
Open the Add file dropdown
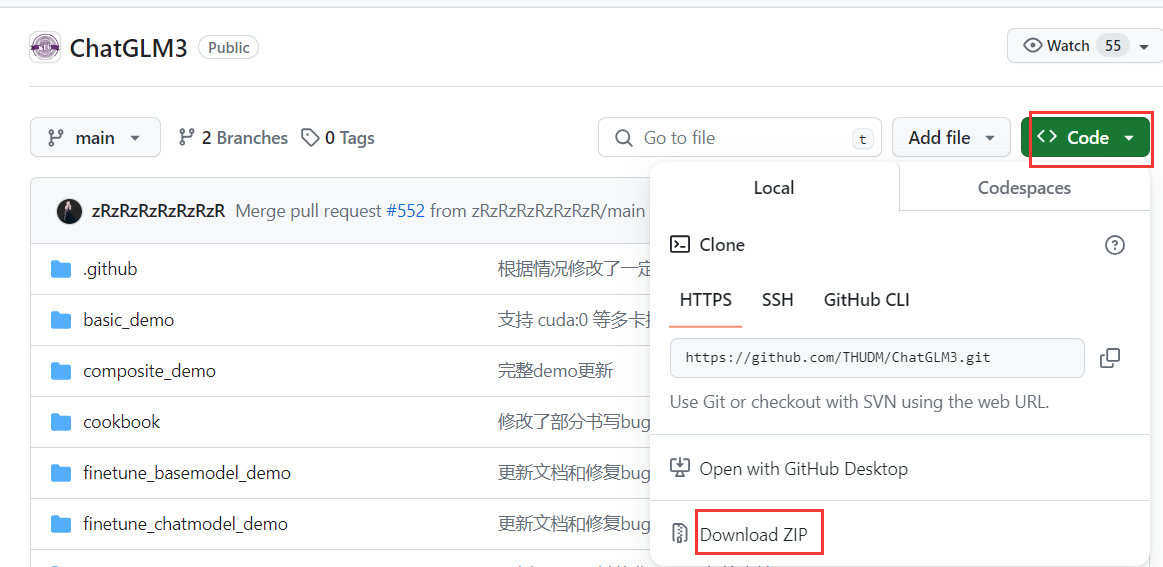[951, 137]
